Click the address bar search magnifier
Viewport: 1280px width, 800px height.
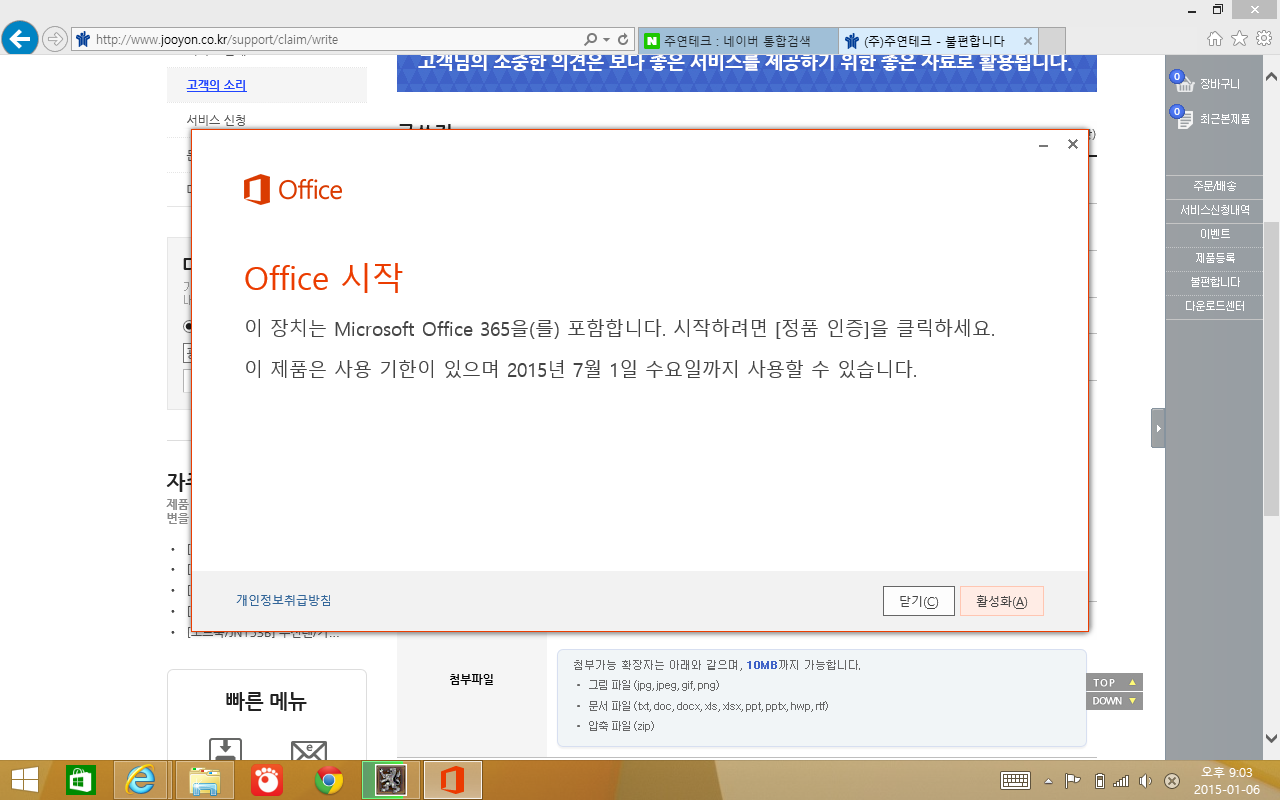click(x=590, y=40)
